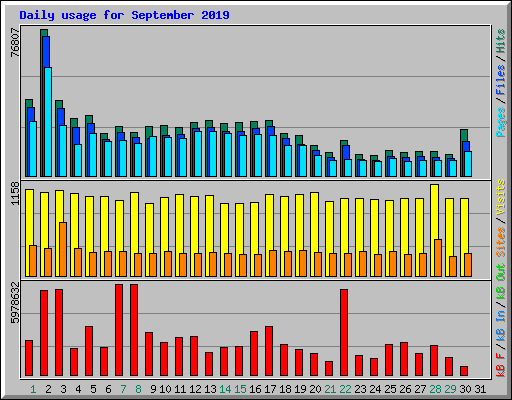Click the 'Files' legend label
The height and width of the screenshot is (400, 512).
point(501,80)
